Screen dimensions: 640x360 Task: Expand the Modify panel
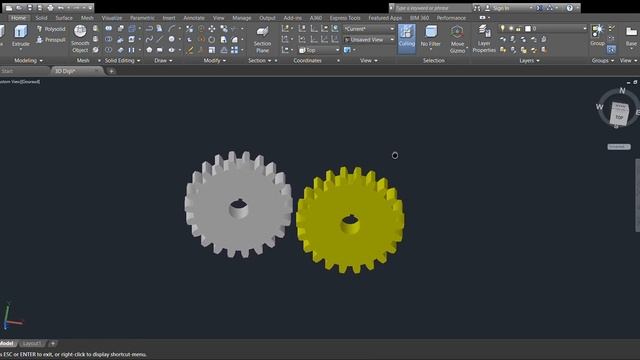pyautogui.click(x=214, y=60)
